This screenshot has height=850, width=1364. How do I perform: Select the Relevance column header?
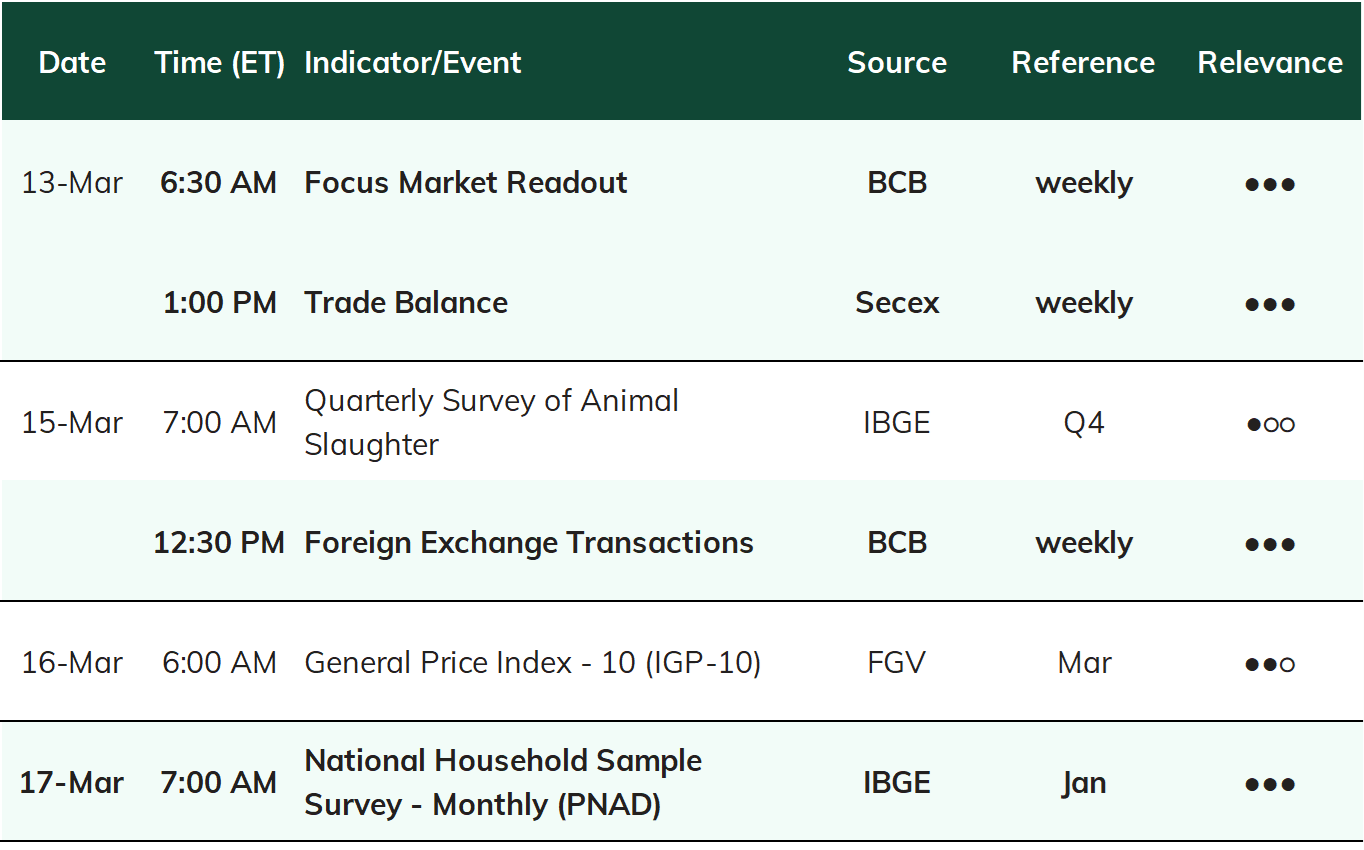point(1270,62)
